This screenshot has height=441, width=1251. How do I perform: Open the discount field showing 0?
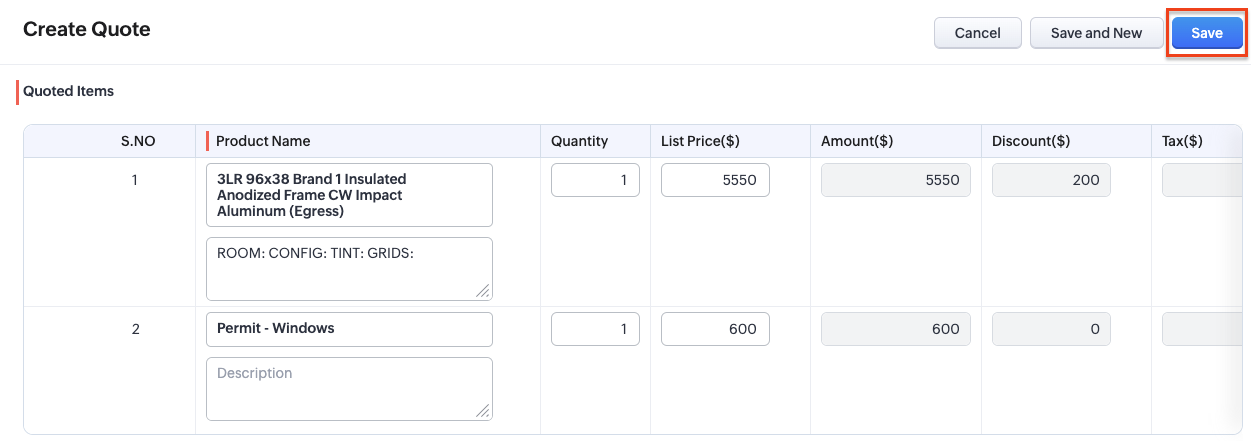pyautogui.click(x=1051, y=329)
